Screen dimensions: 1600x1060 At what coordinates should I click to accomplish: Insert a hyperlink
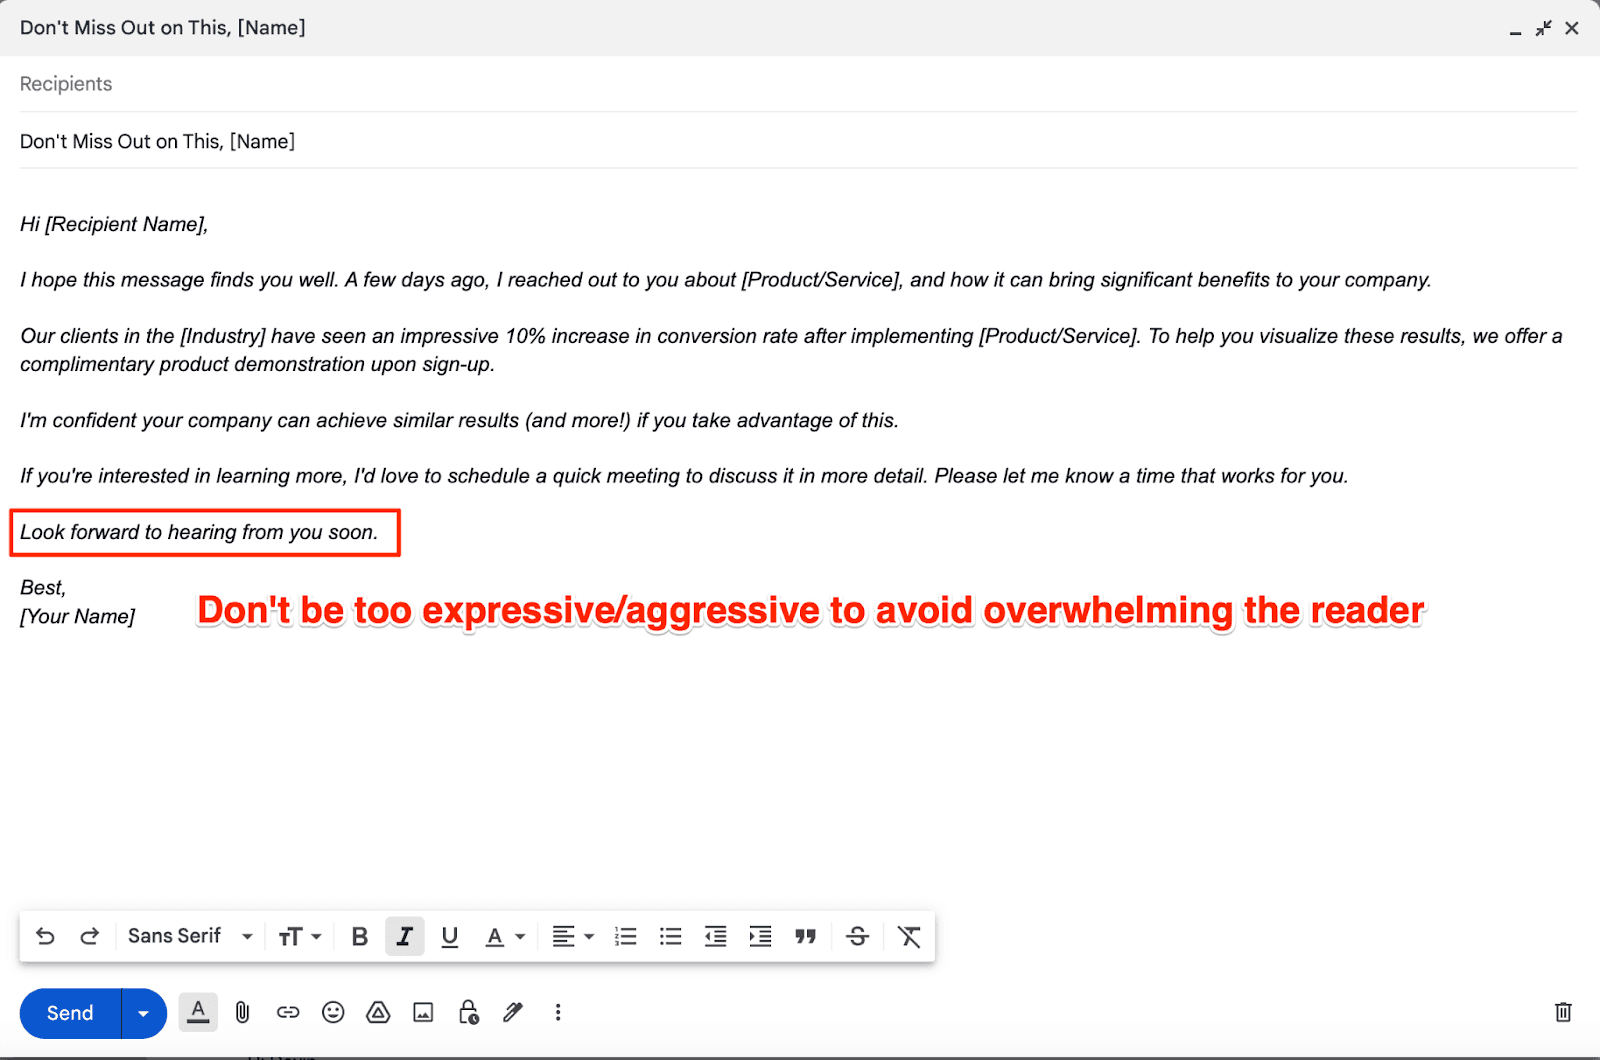pos(288,1013)
